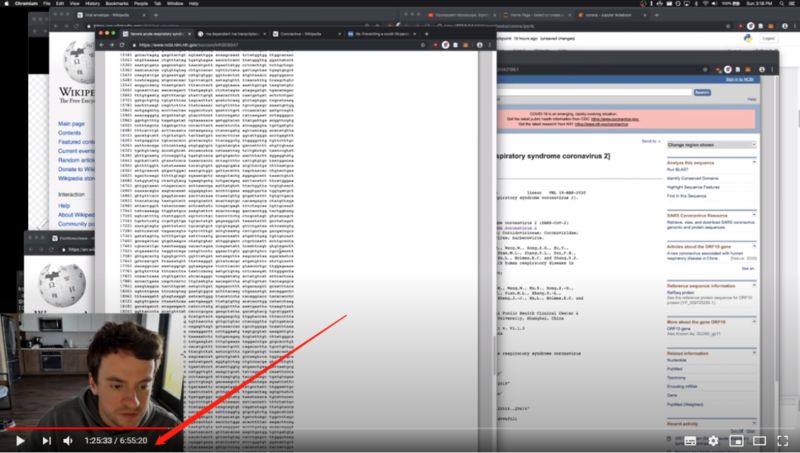Collapse the Analyze this sequence section

click(x=754, y=162)
